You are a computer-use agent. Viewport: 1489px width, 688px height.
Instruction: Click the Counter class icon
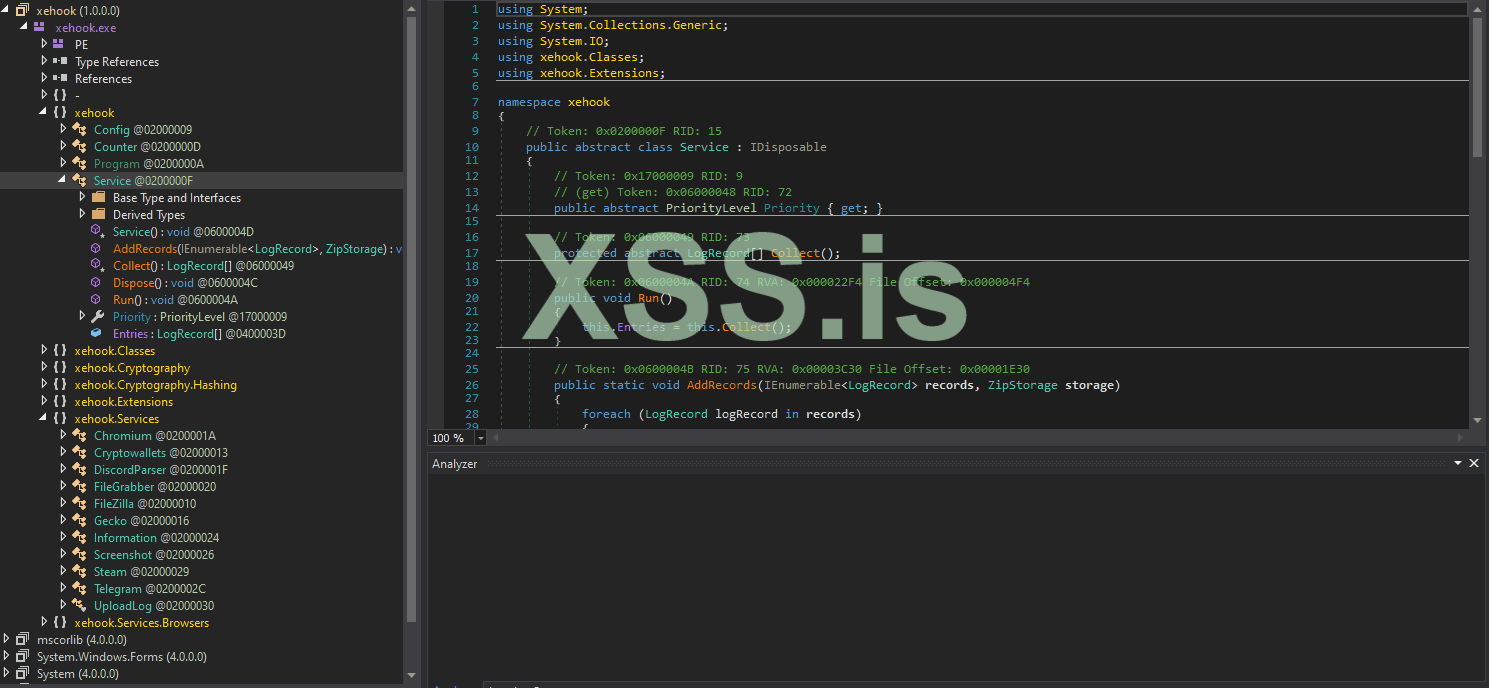79,147
